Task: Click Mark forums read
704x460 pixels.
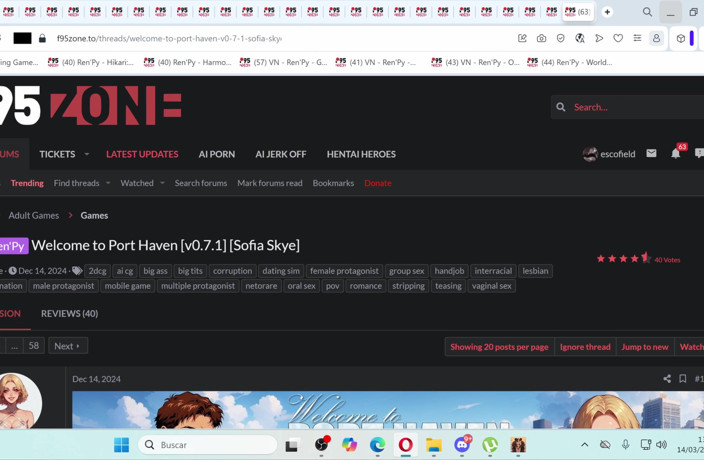Action: (x=270, y=183)
